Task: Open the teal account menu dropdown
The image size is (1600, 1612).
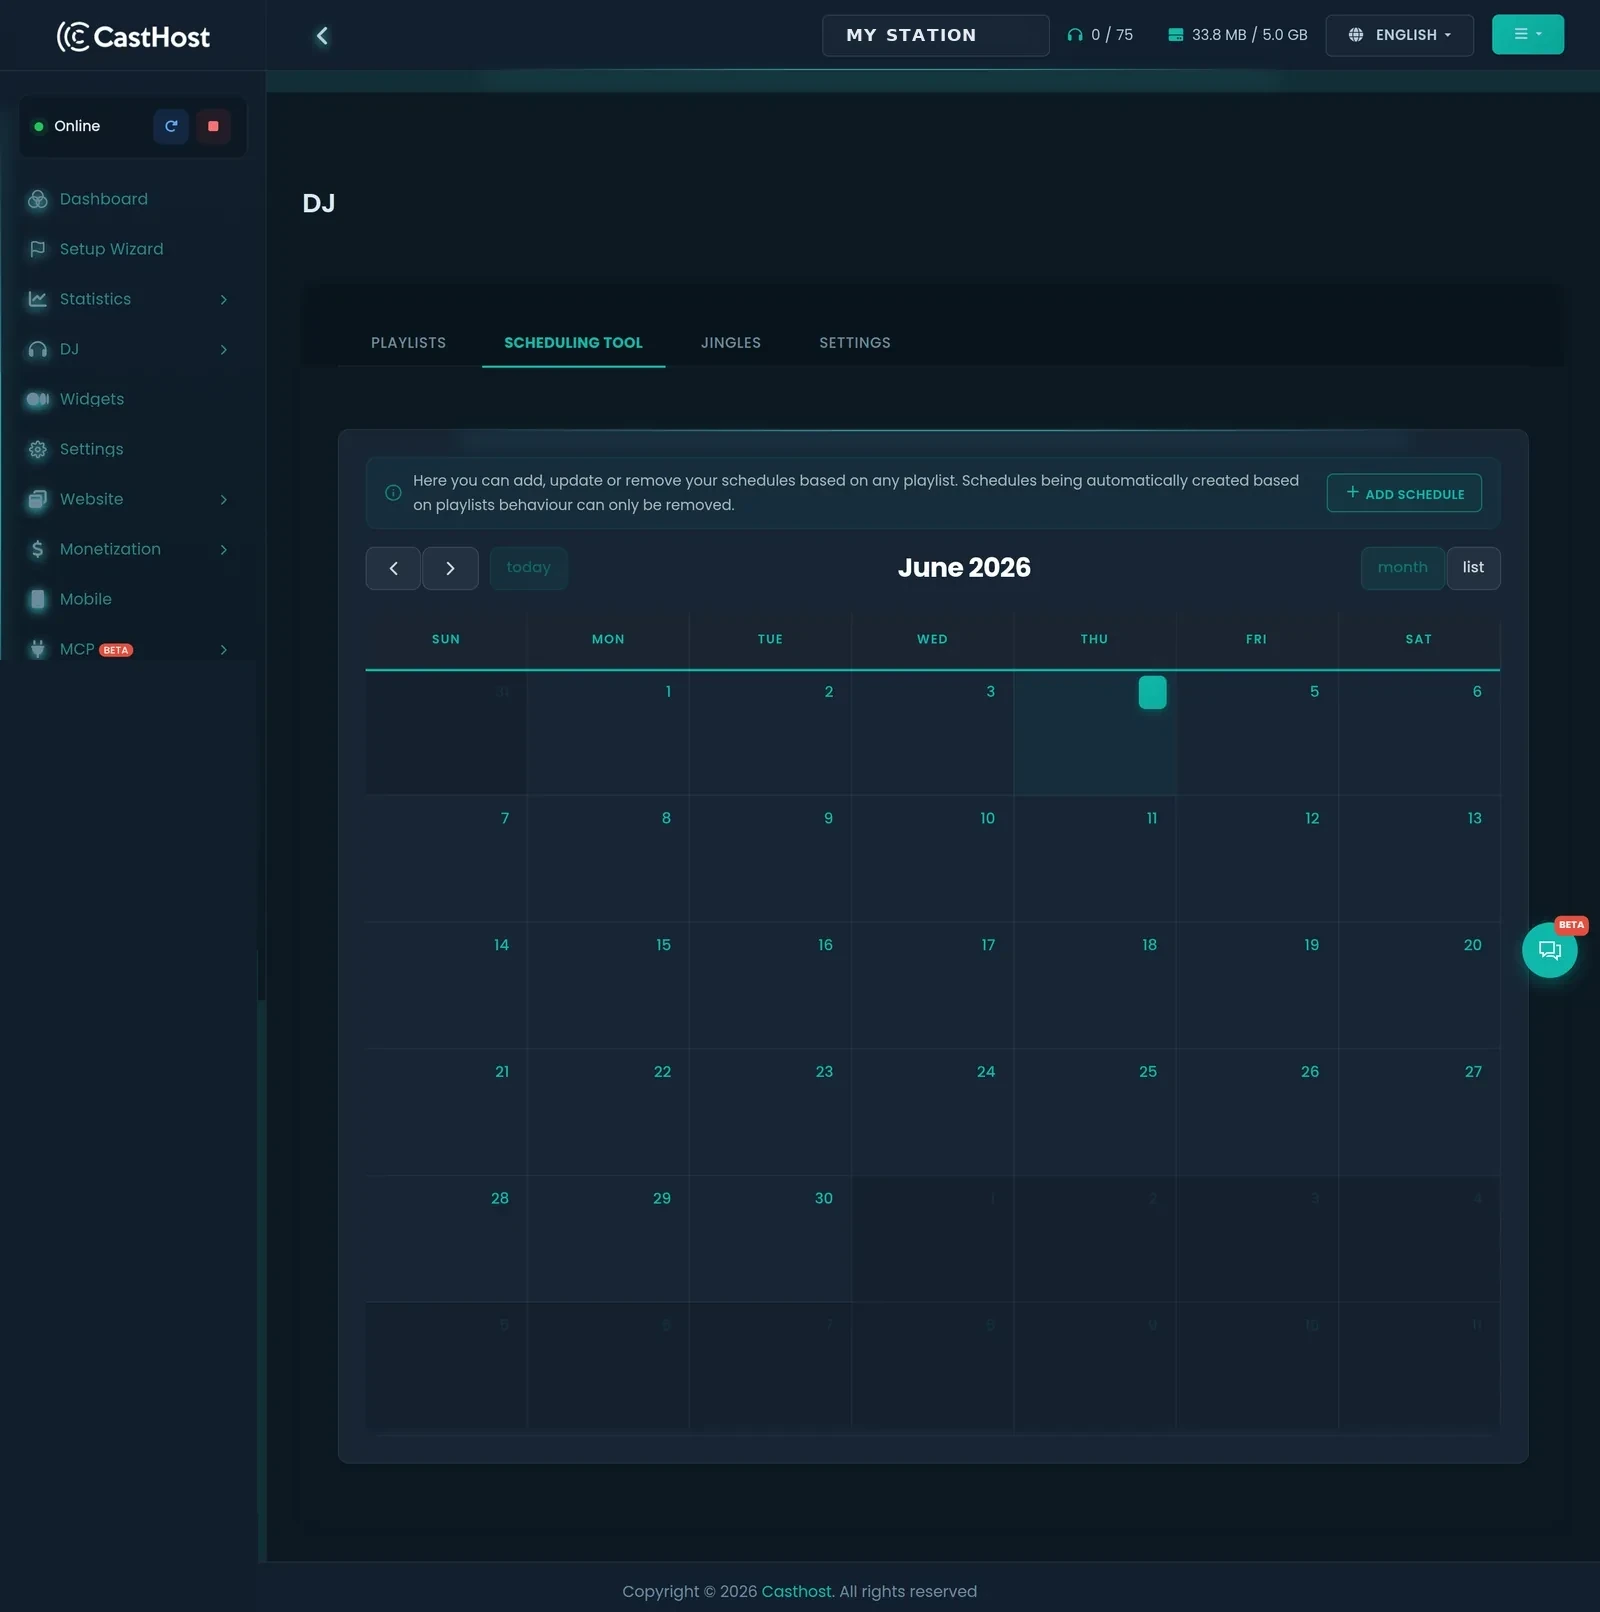Action: (x=1527, y=34)
